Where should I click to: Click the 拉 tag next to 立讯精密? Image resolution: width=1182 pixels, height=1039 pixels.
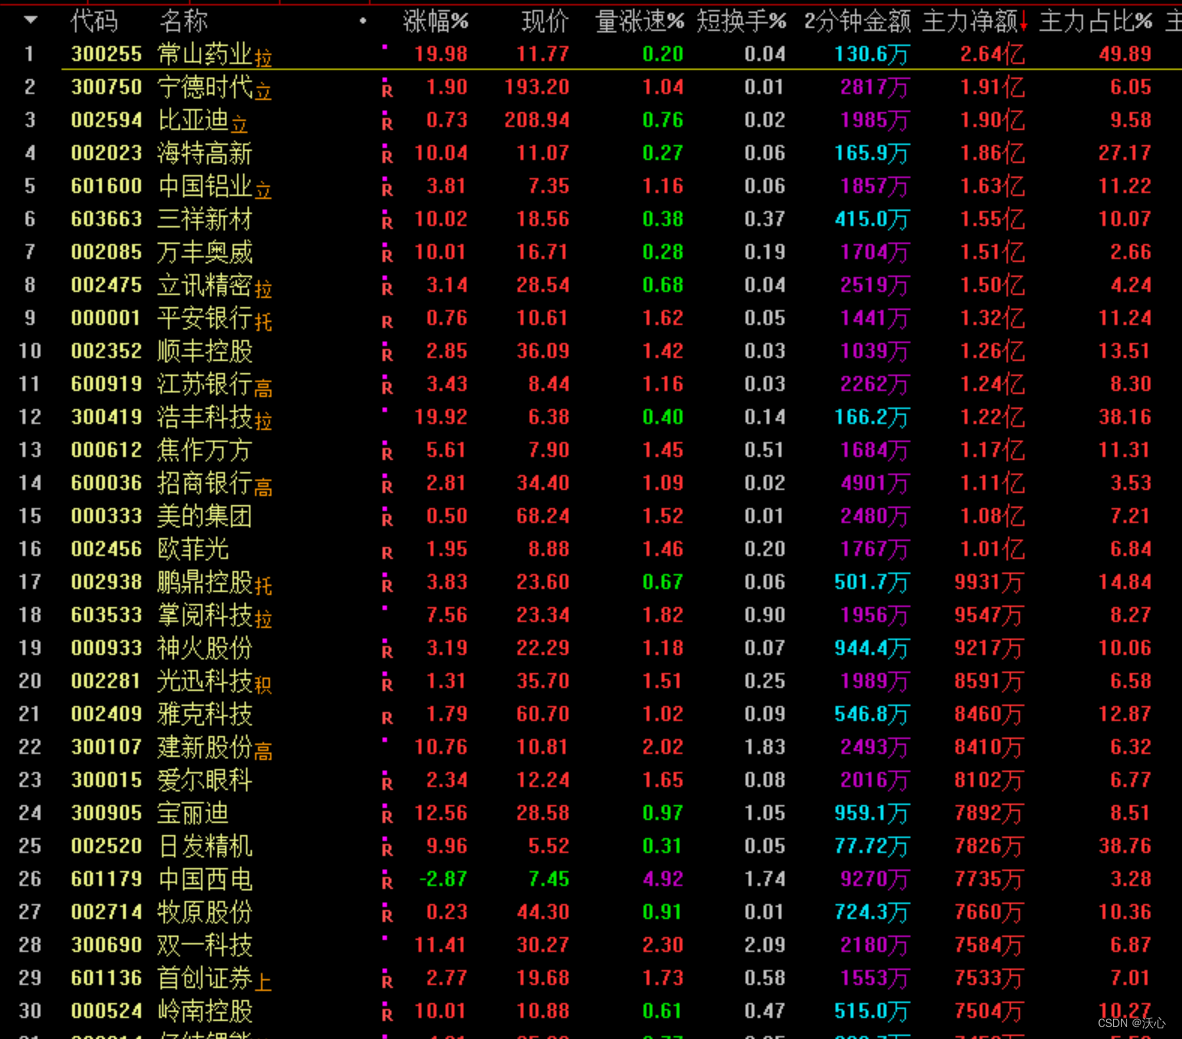coord(263,289)
